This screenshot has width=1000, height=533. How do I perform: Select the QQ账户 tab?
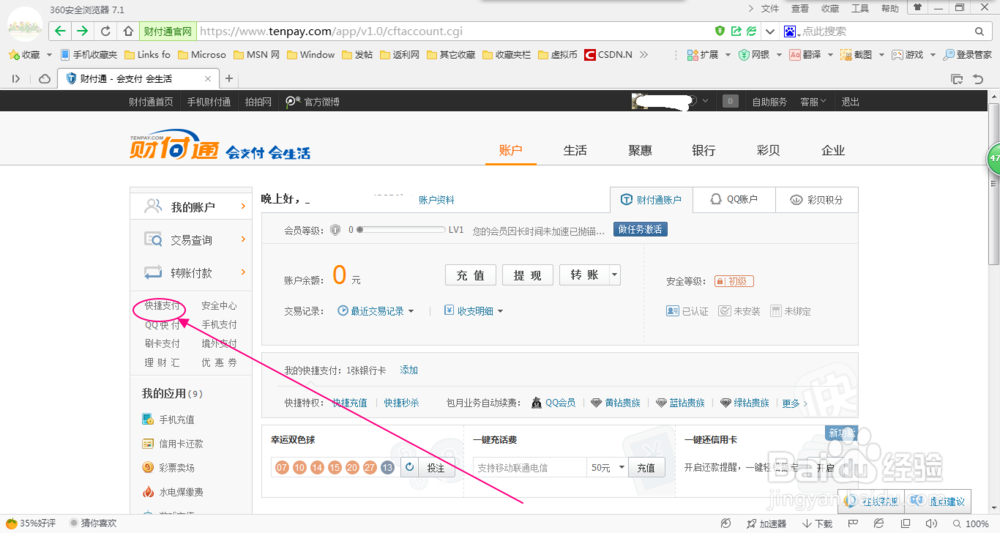734,200
